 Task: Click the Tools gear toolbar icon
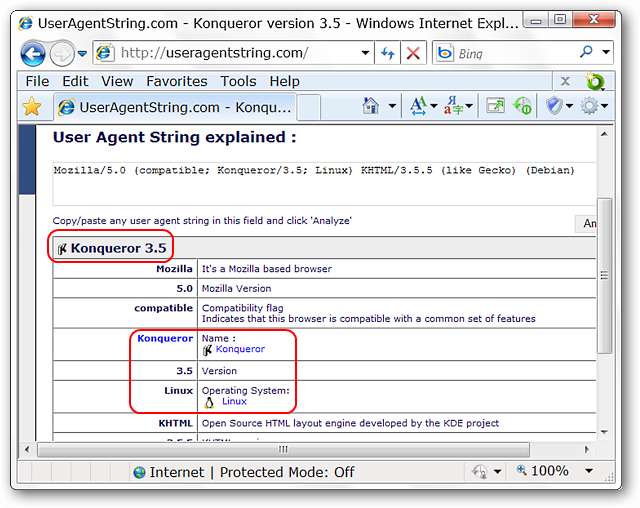pyautogui.click(x=589, y=105)
